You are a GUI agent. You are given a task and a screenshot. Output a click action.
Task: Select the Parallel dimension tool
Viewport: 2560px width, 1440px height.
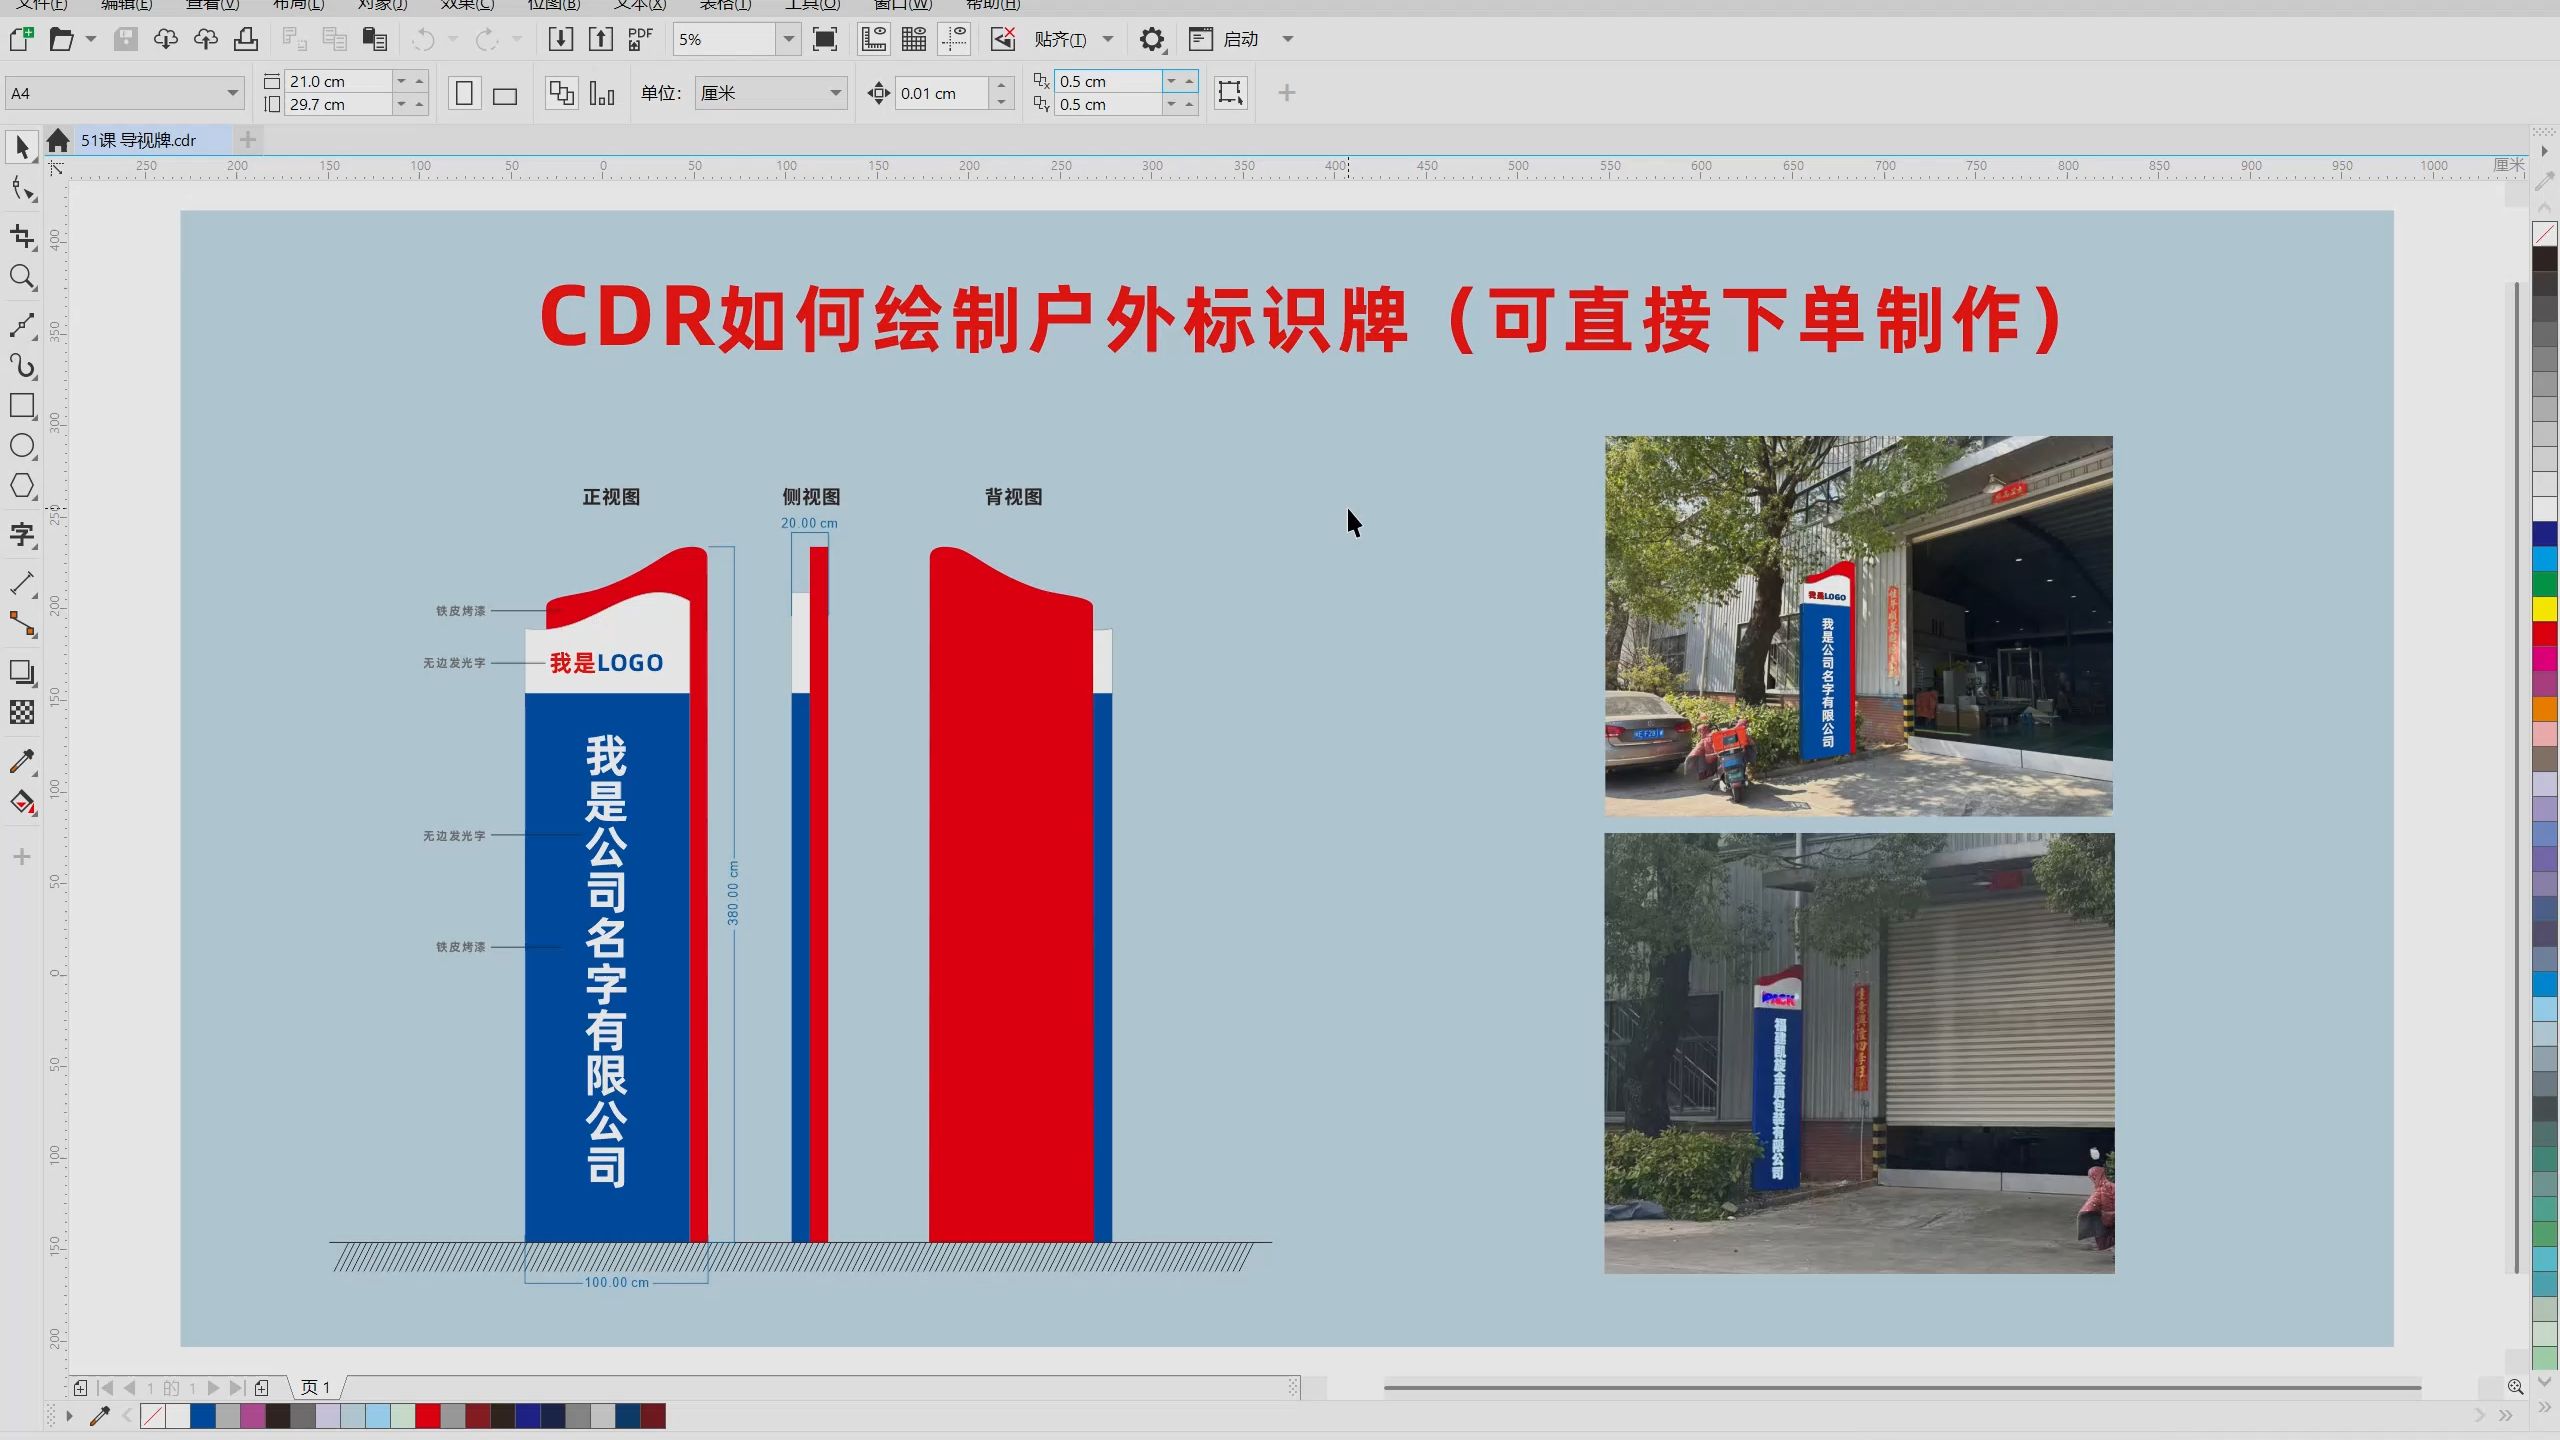coord(22,583)
